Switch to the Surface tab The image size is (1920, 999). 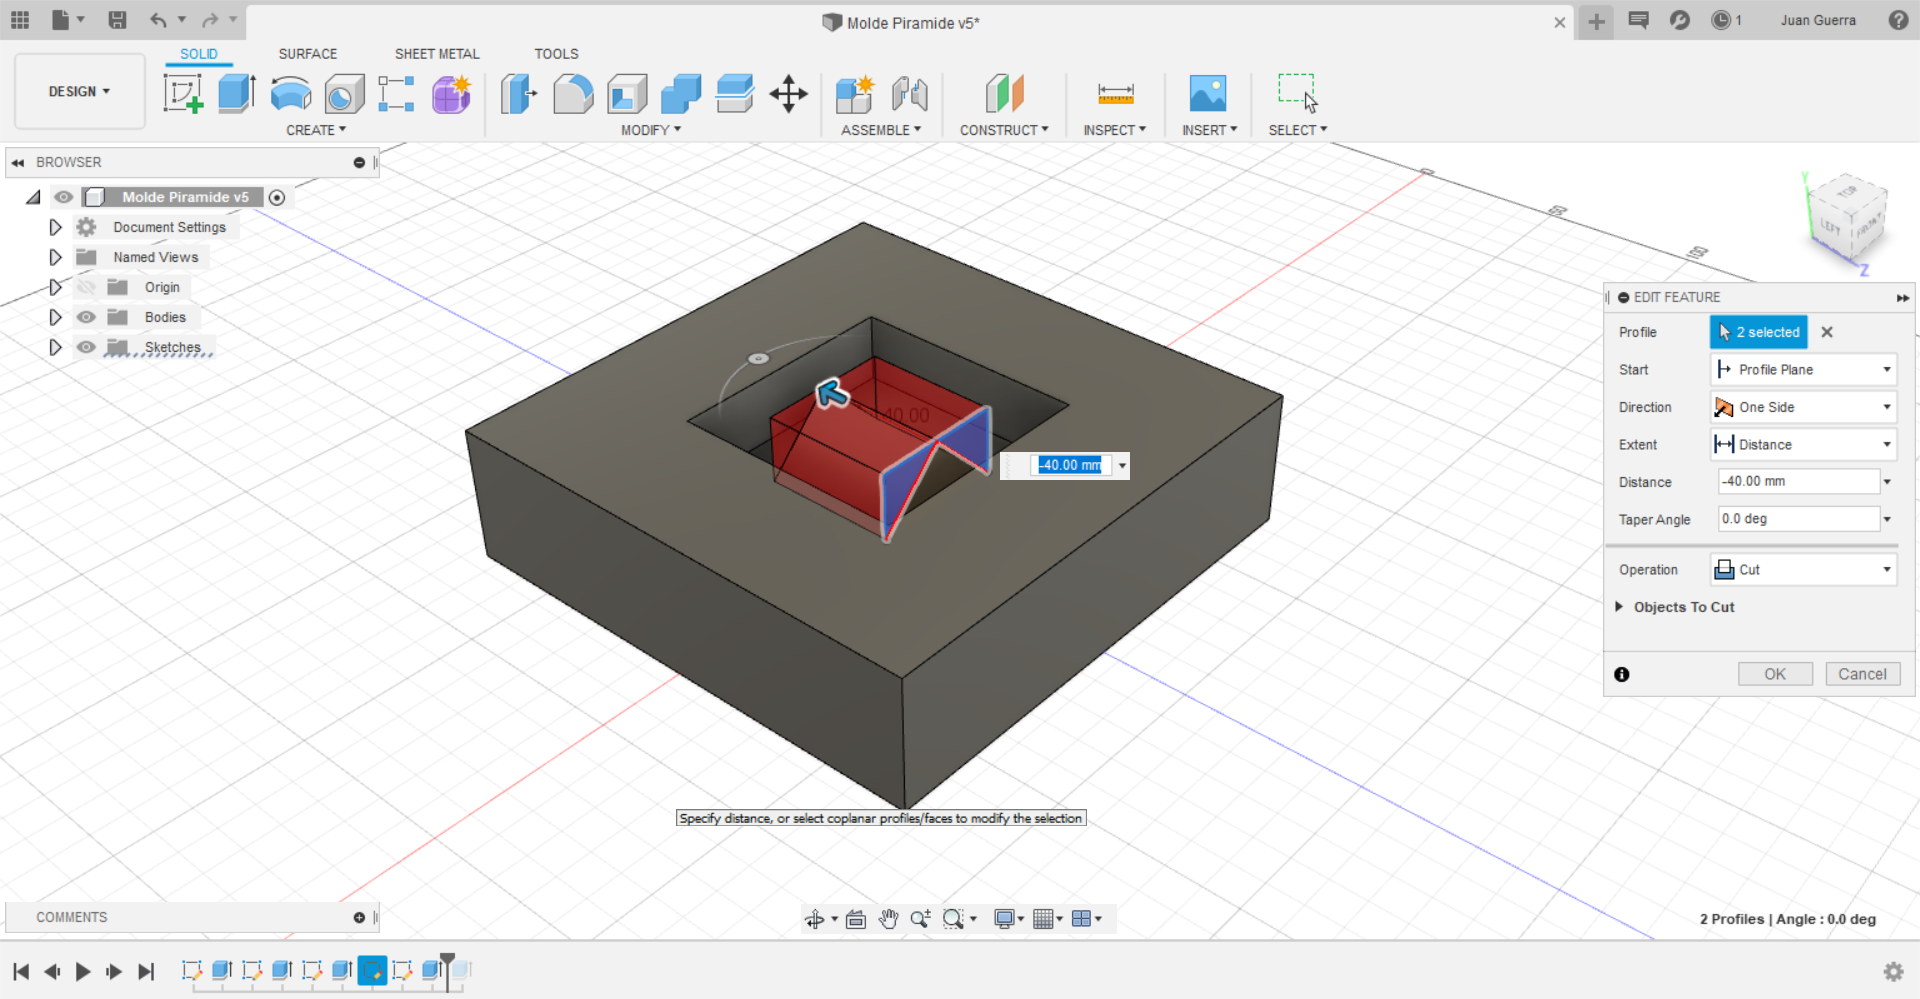307,54
